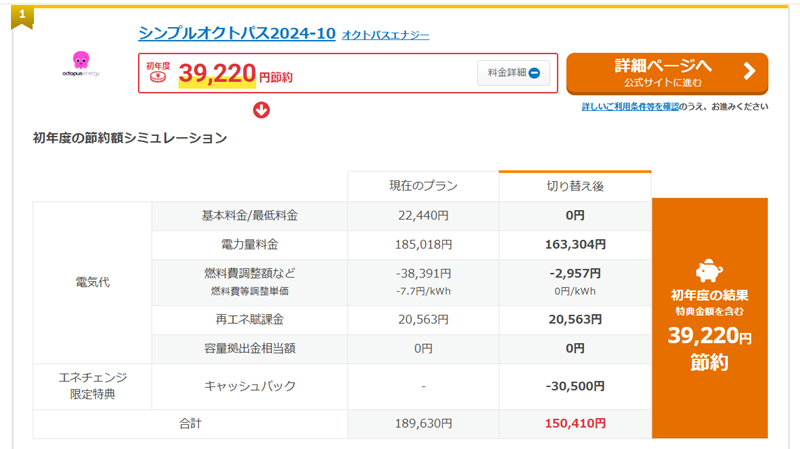The height and width of the screenshot is (449, 800).
Task: Go to the official site via 詳細ページへ
Action: pyautogui.click(x=666, y=73)
